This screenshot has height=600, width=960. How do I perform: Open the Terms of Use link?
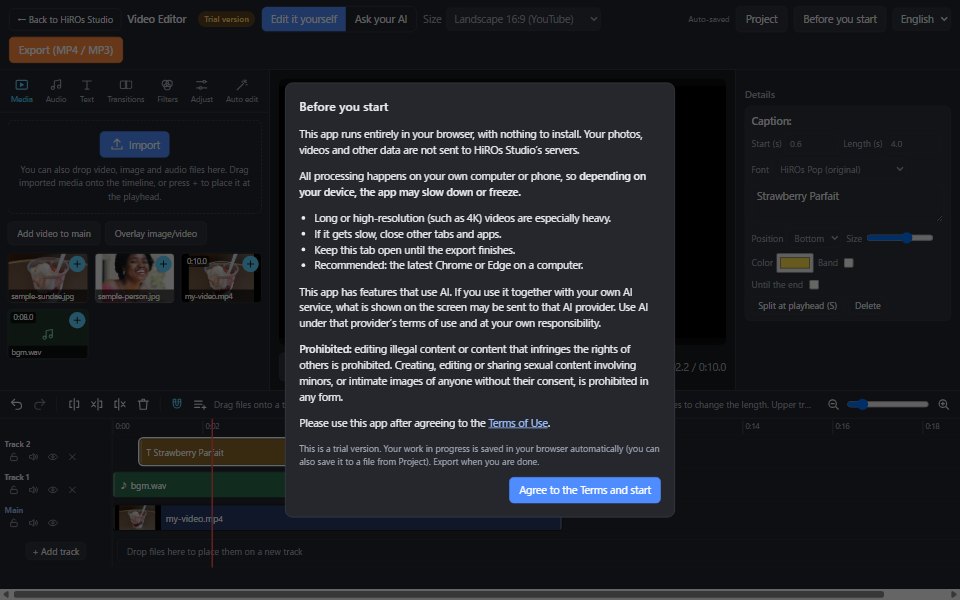coord(518,423)
